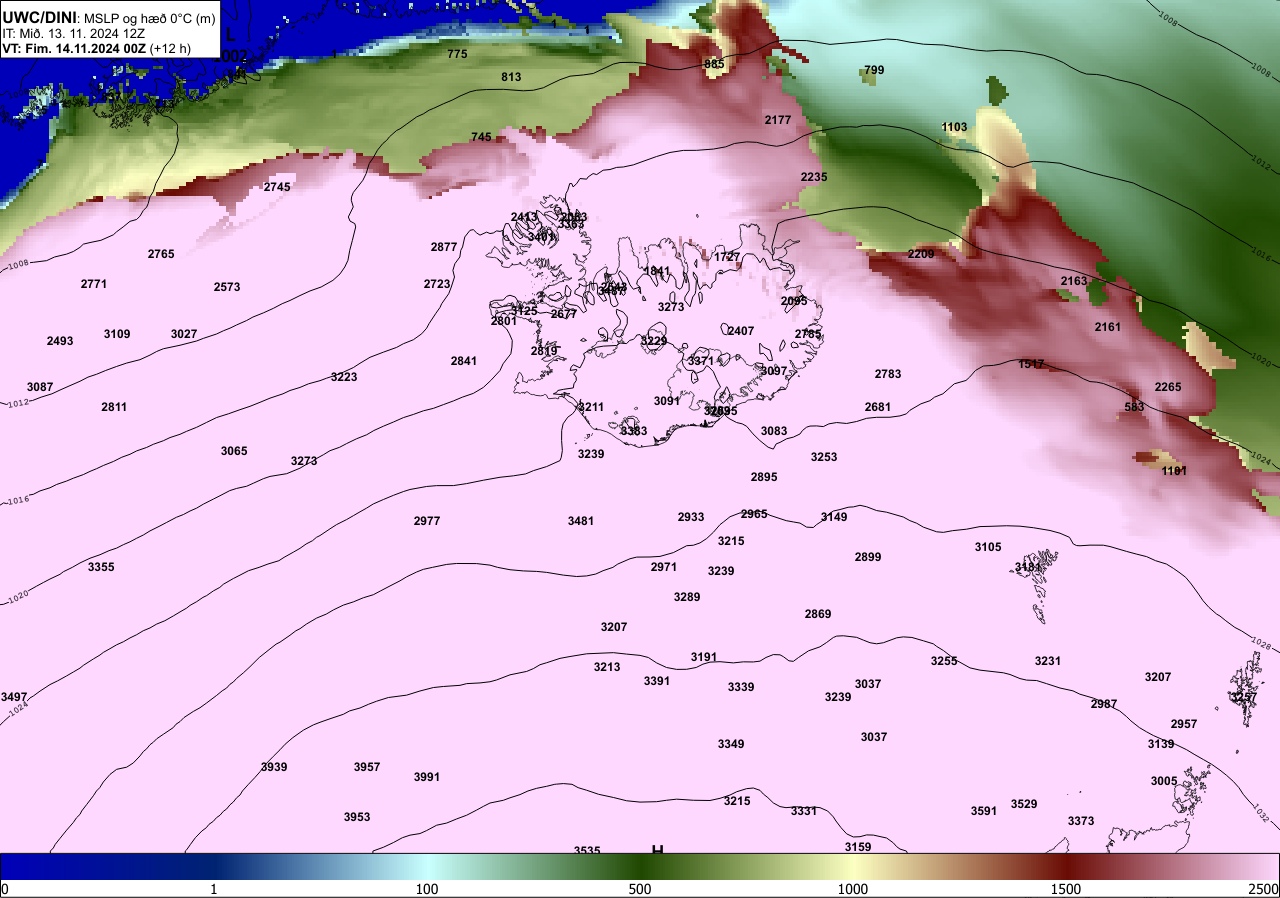The image size is (1280, 898).
Task: Click the 2500 label on the color scale
Action: pyautogui.click(x=1264, y=889)
